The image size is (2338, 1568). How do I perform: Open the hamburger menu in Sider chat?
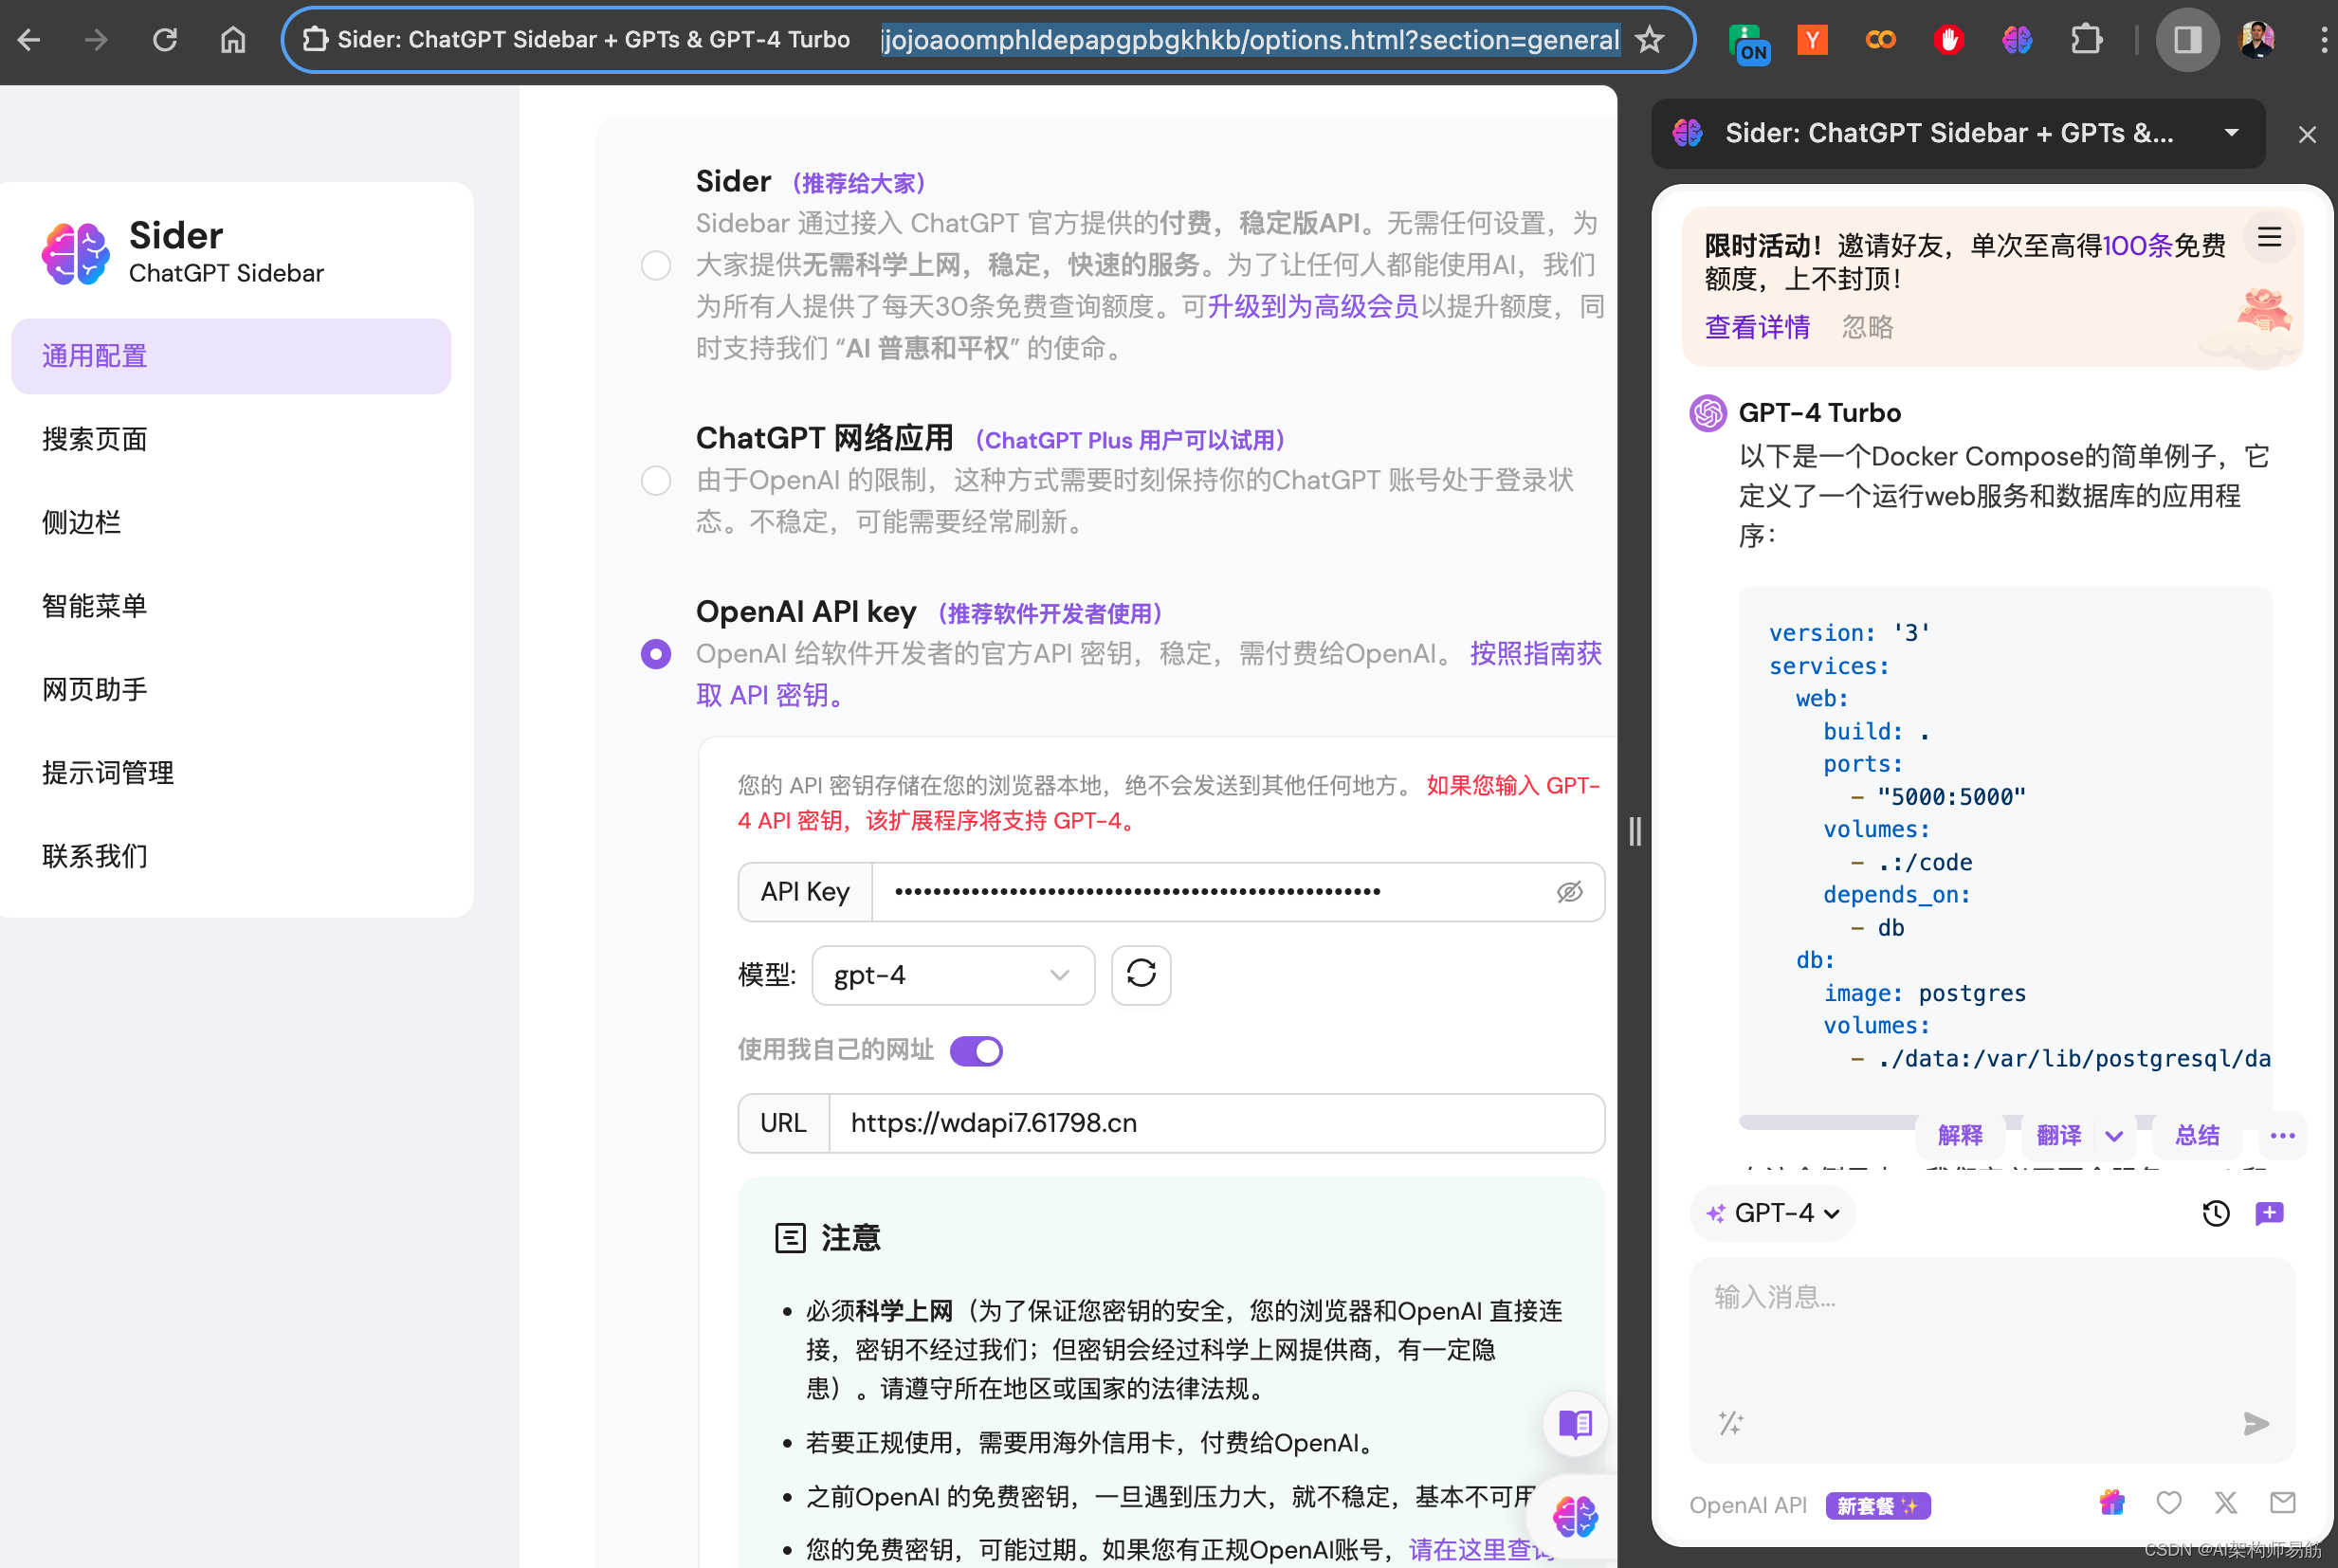(x=2269, y=237)
